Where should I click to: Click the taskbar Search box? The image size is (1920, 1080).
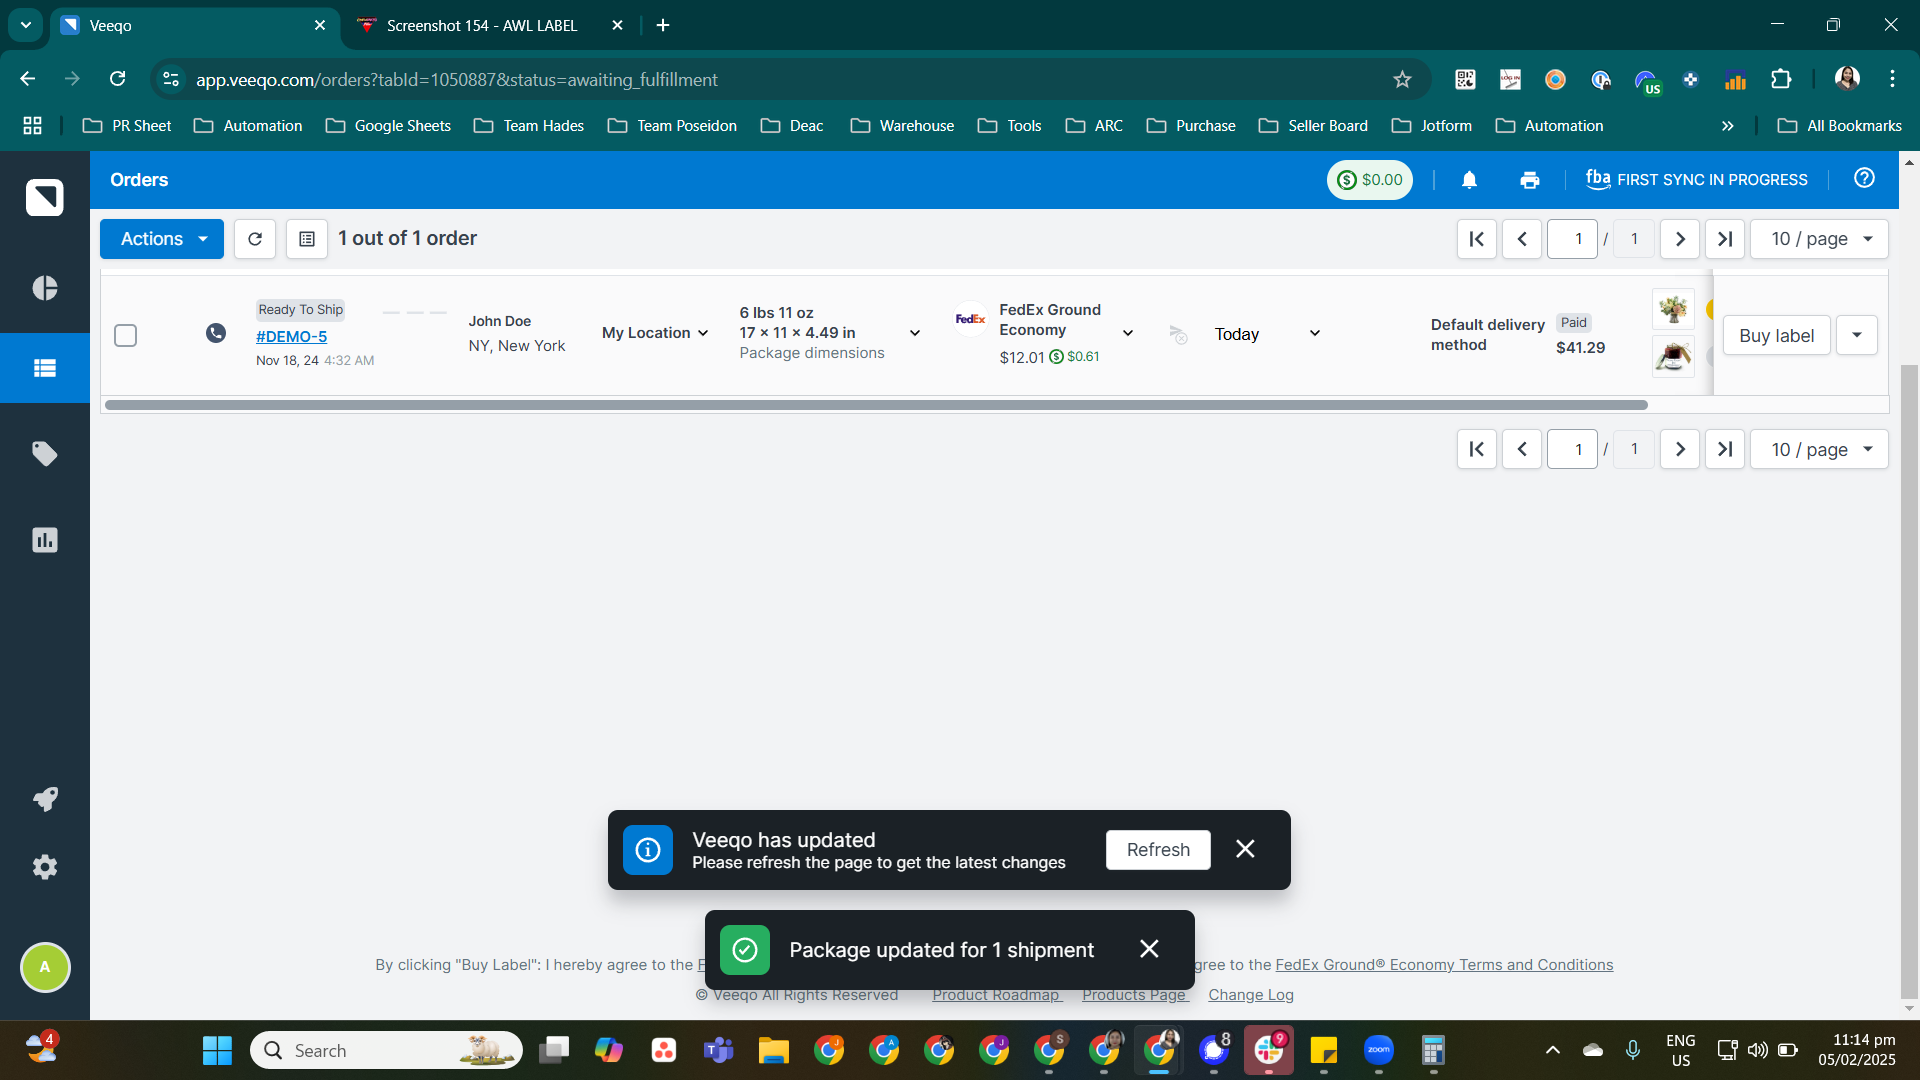(386, 1050)
